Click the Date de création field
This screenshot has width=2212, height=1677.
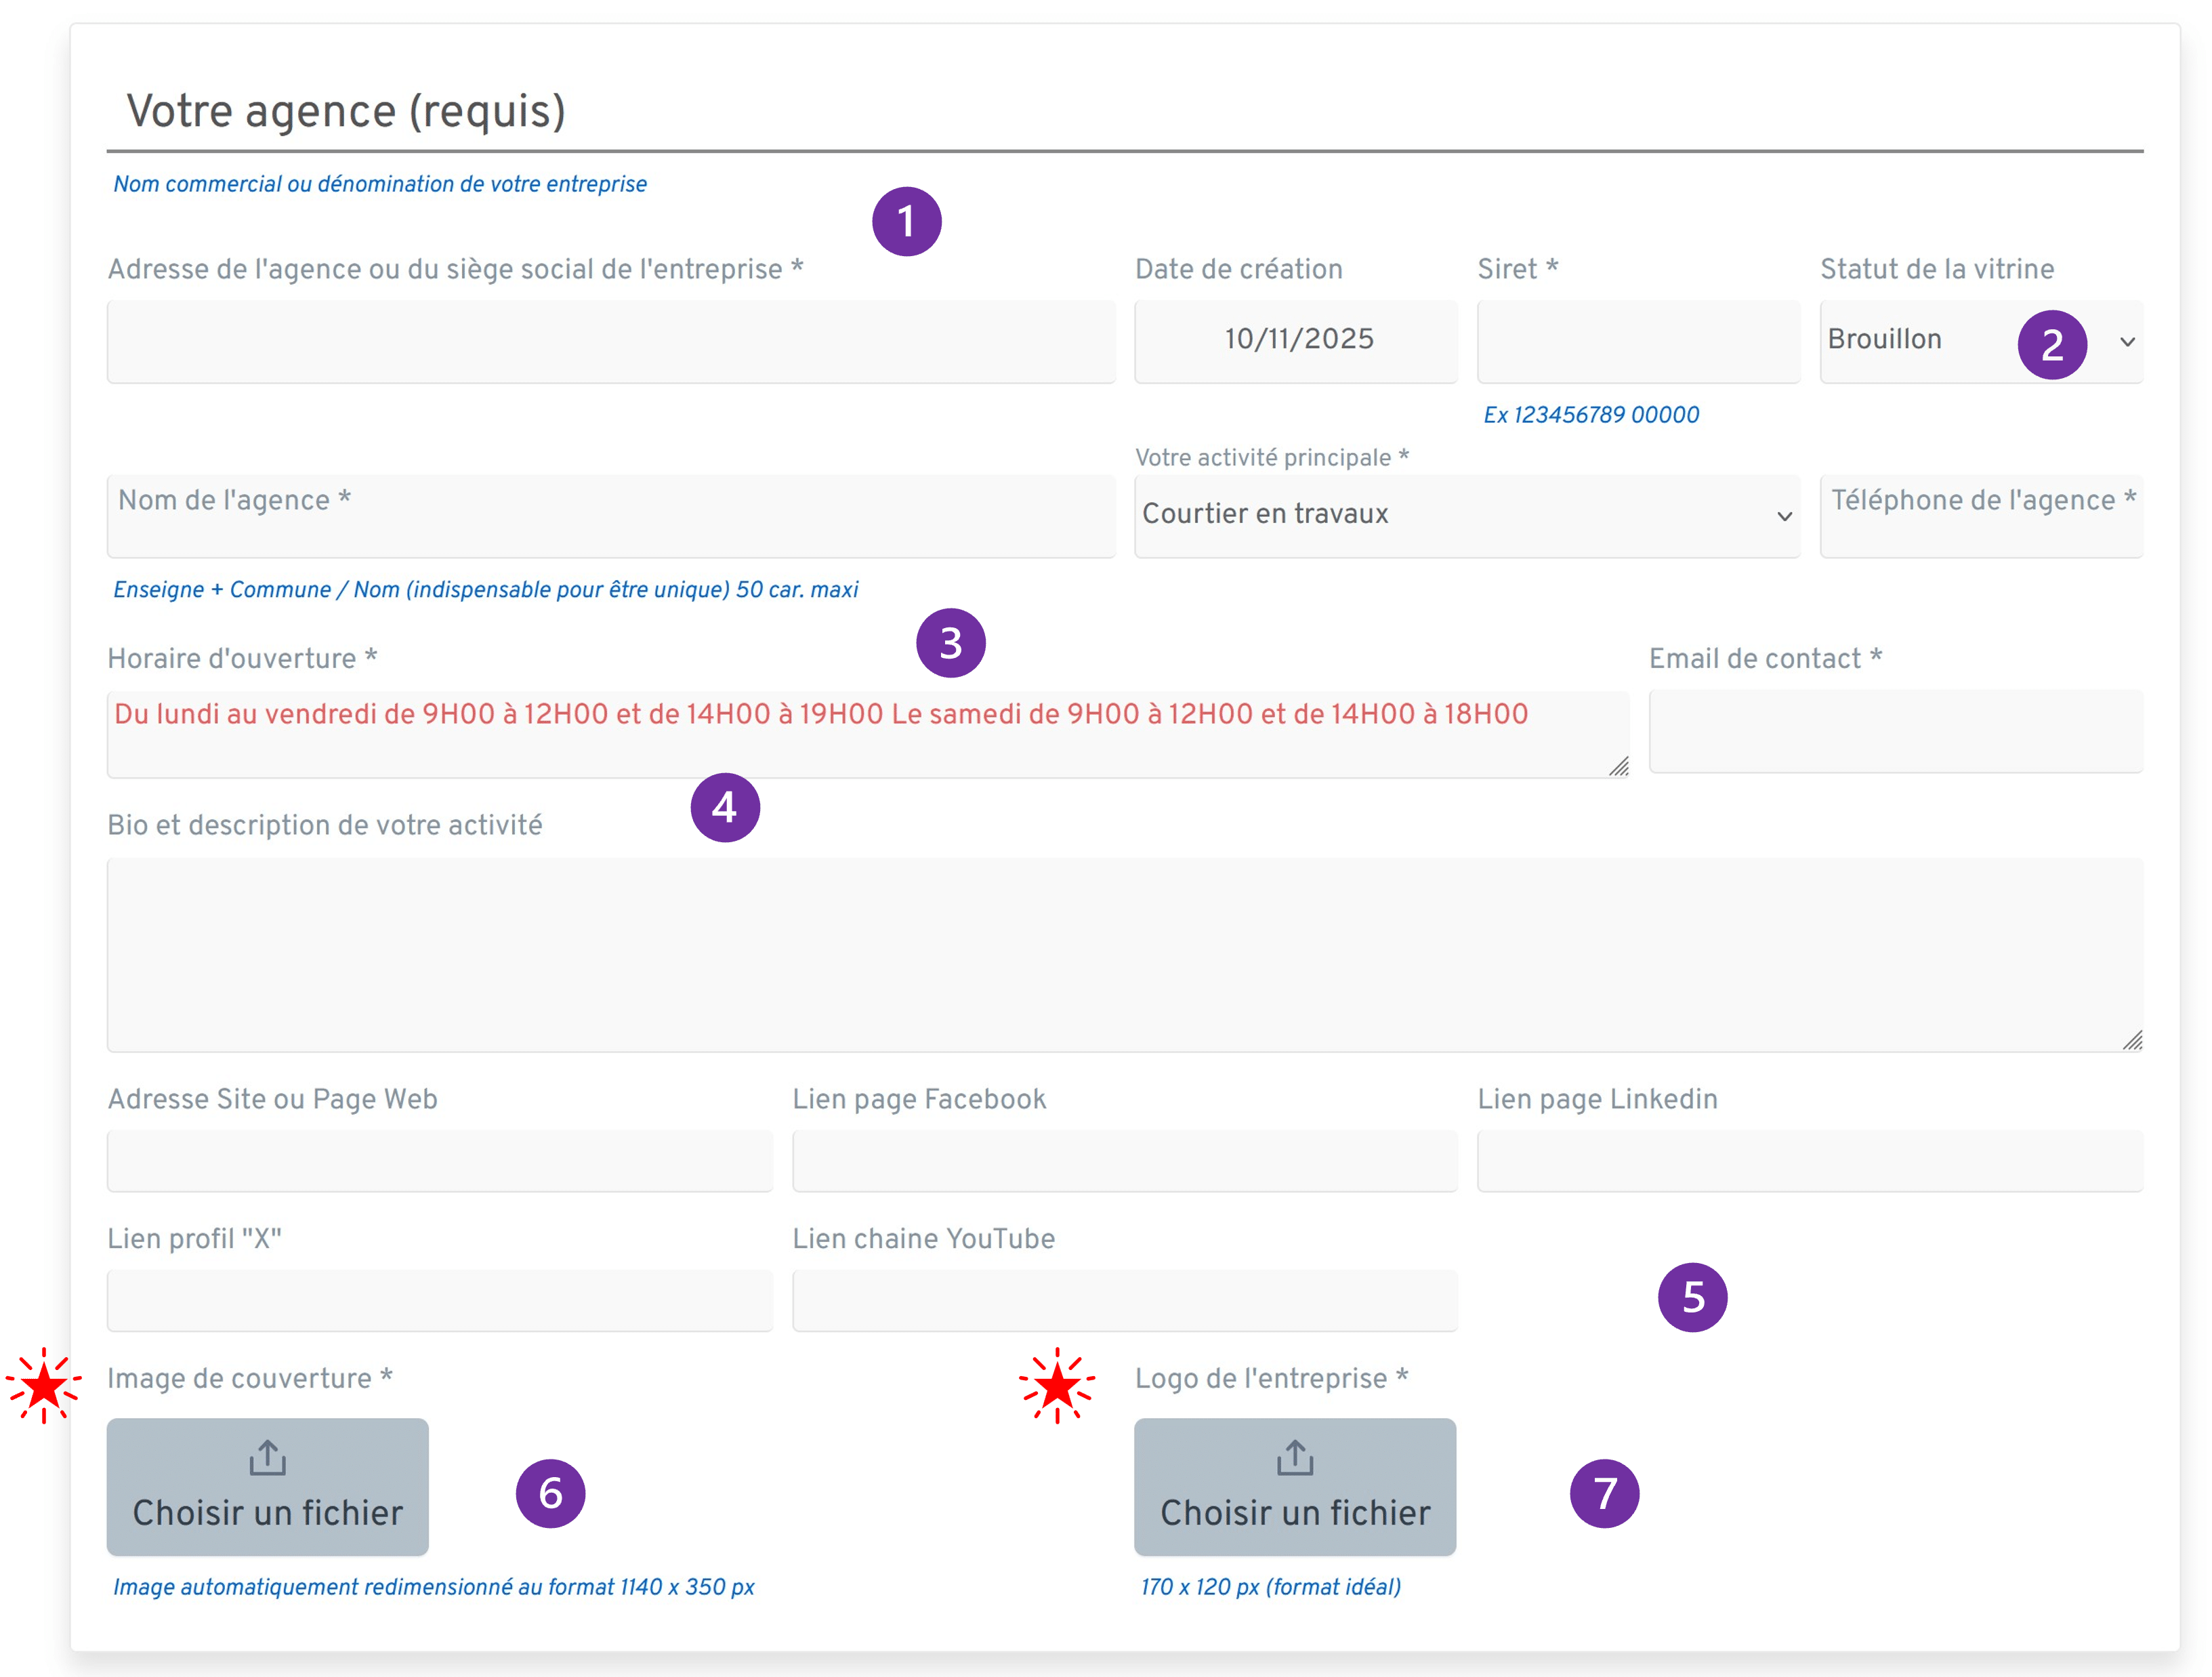[x=1296, y=341]
